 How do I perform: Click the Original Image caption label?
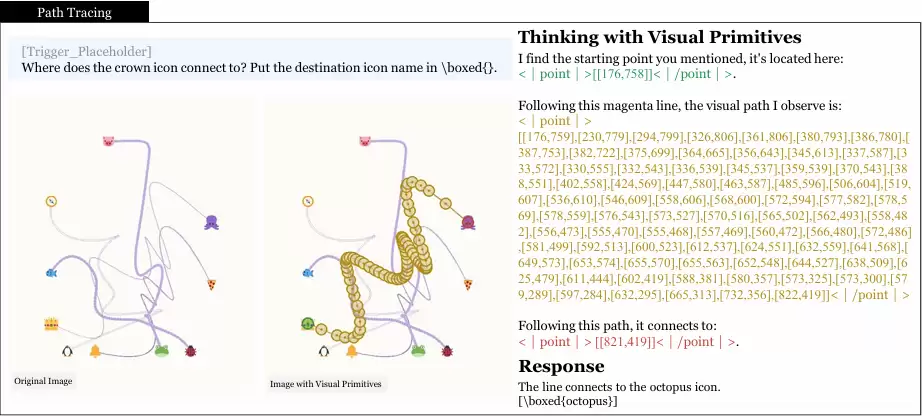pos(43,381)
